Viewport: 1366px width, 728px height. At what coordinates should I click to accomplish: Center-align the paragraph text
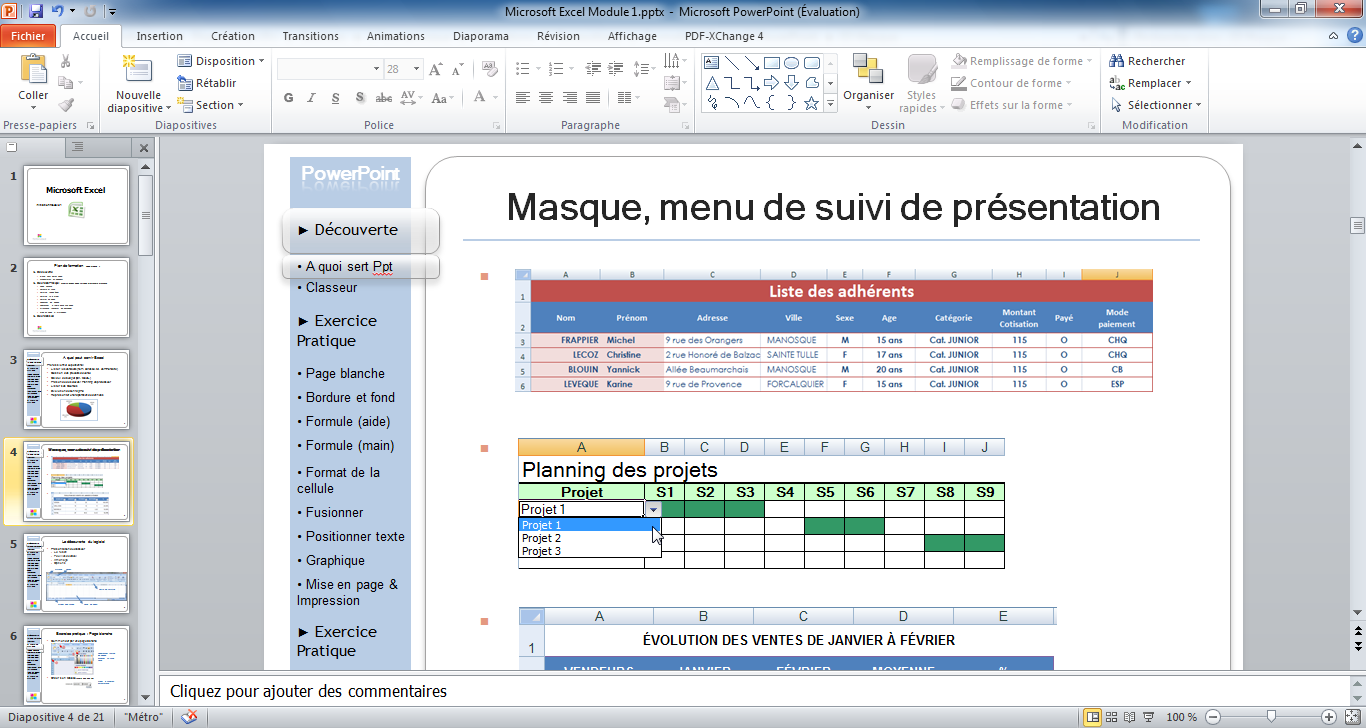(546, 97)
